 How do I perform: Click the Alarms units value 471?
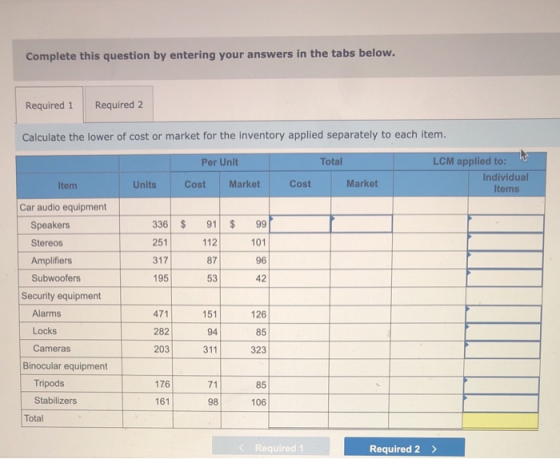(161, 314)
